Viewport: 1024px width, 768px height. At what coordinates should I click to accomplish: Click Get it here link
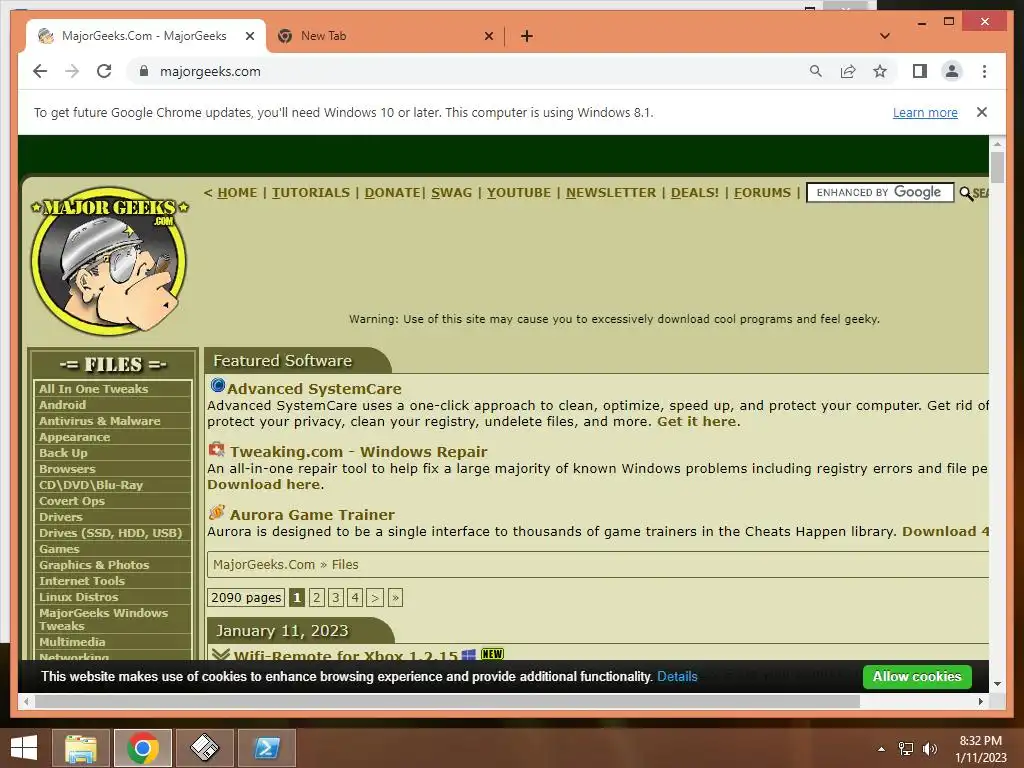tap(697, 421)
